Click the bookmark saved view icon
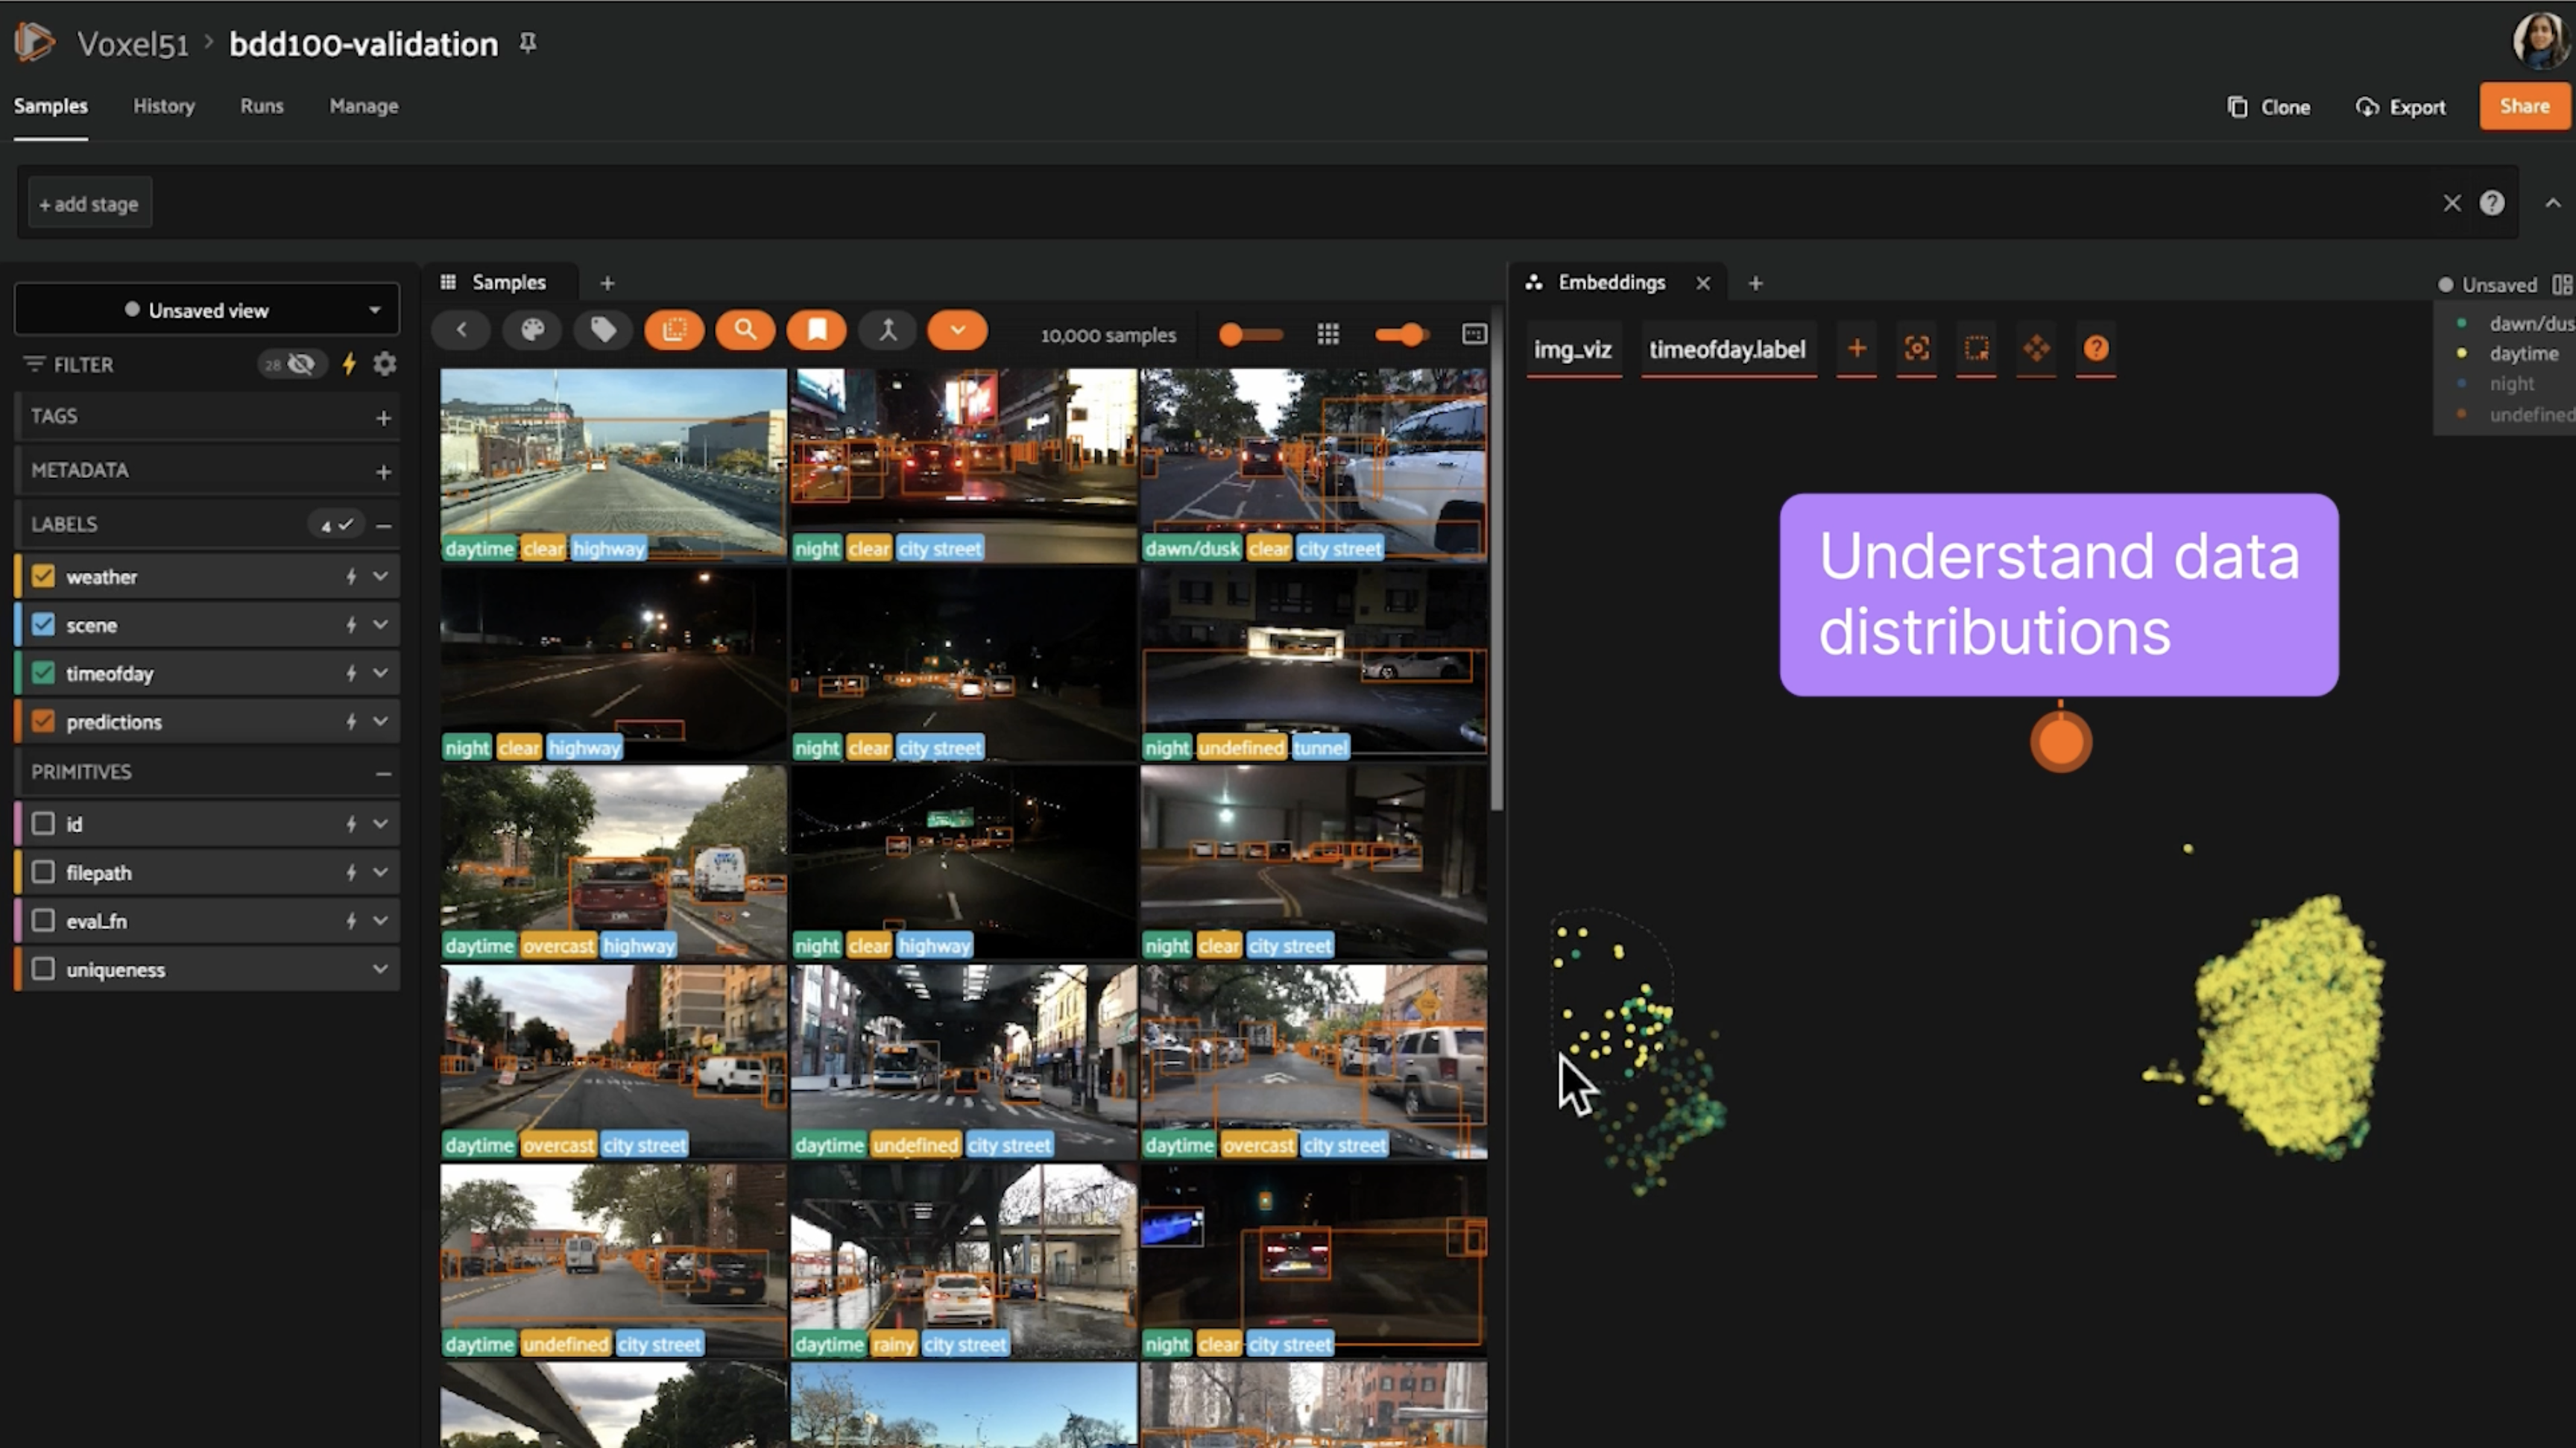Image resolution: width=2576 pixels, height=1448 pixels. point(816,331)
